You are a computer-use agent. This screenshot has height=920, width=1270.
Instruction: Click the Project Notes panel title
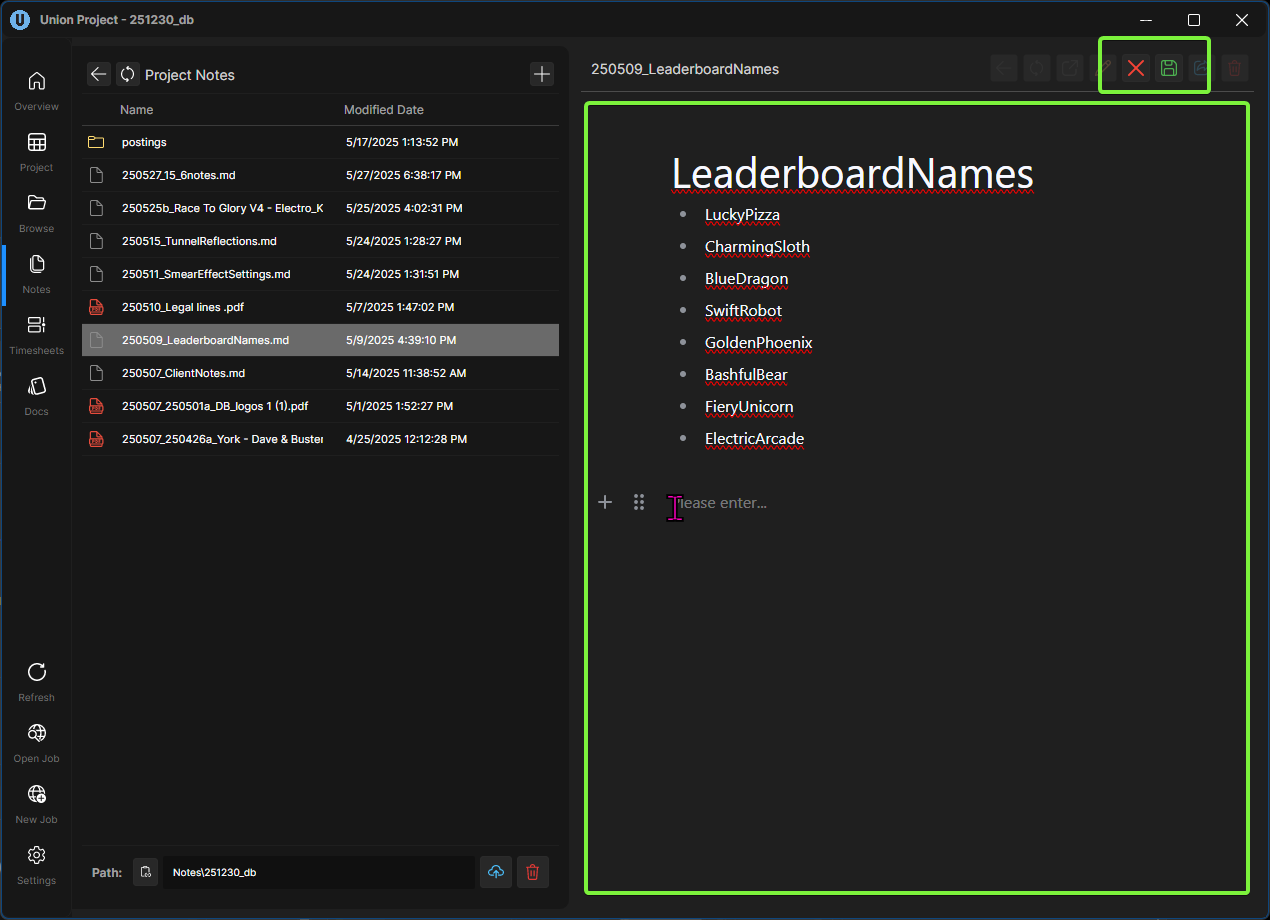(x=190, y=75)
